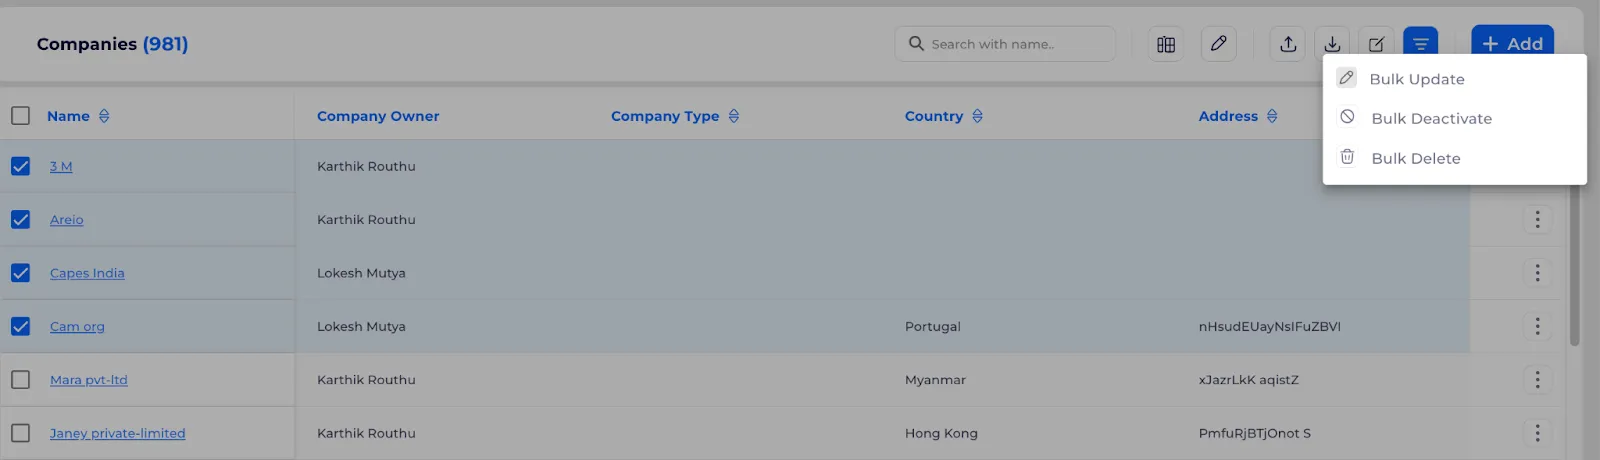Click the magnifier icon in search box

tap(916, 44)
